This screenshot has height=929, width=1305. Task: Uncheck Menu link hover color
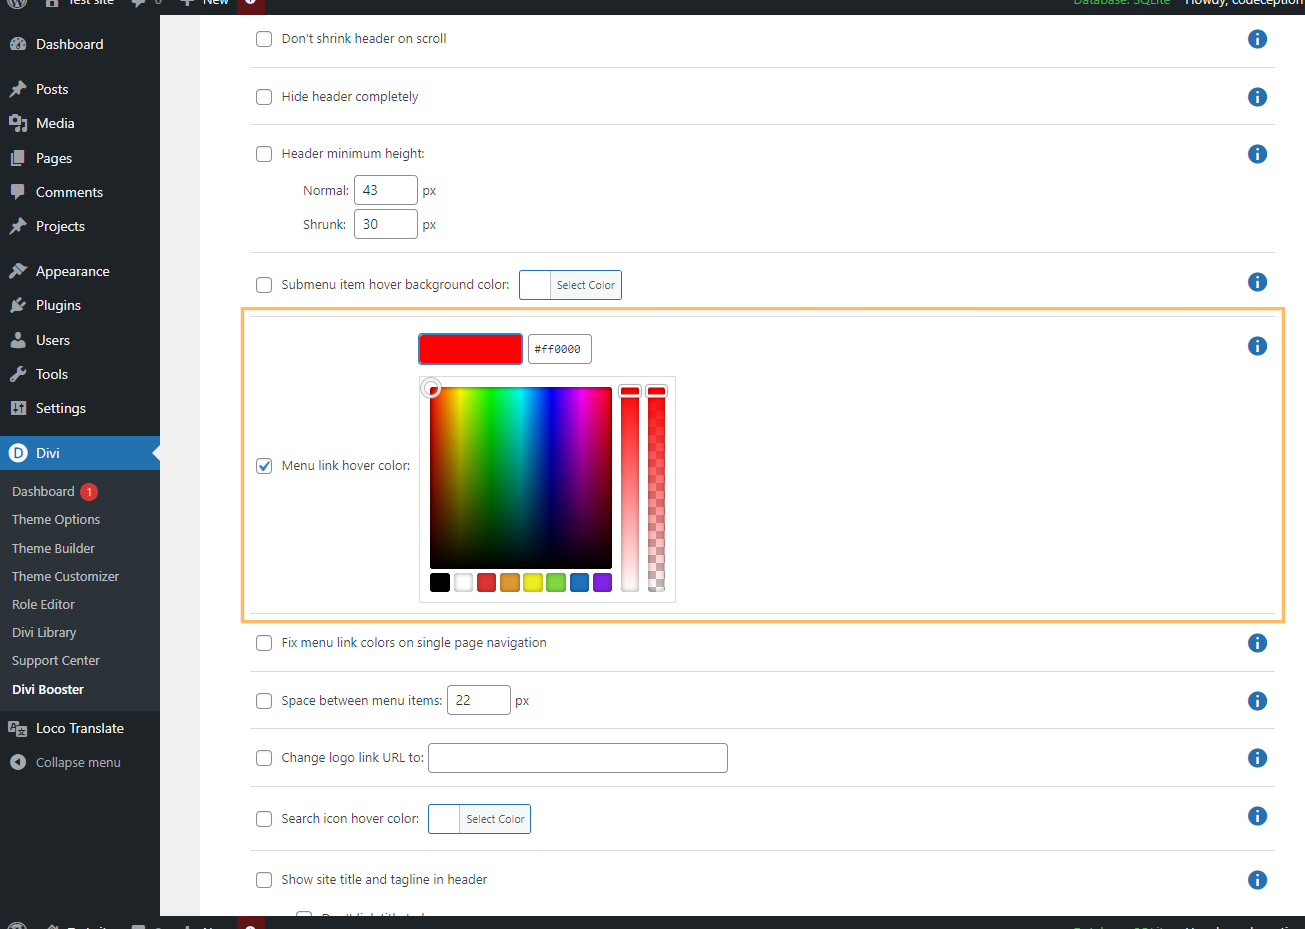pyautogui.click(x=264, y=466)
